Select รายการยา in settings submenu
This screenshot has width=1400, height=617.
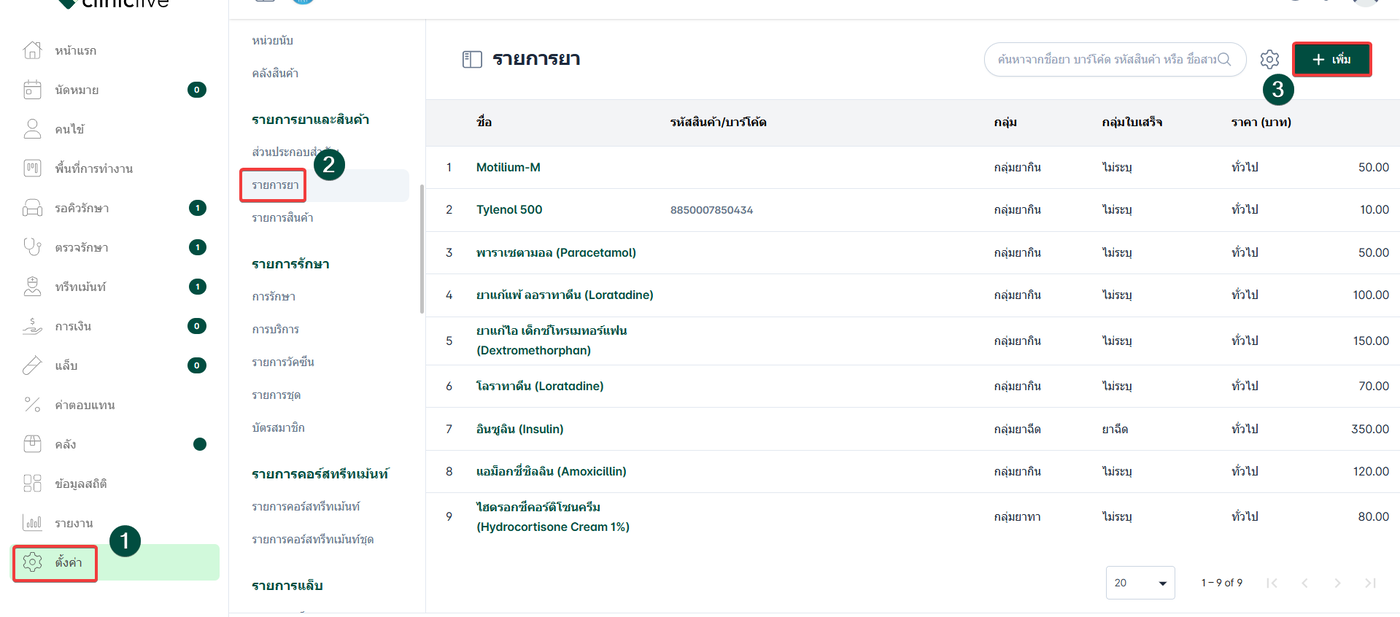(x=275, y=186)
